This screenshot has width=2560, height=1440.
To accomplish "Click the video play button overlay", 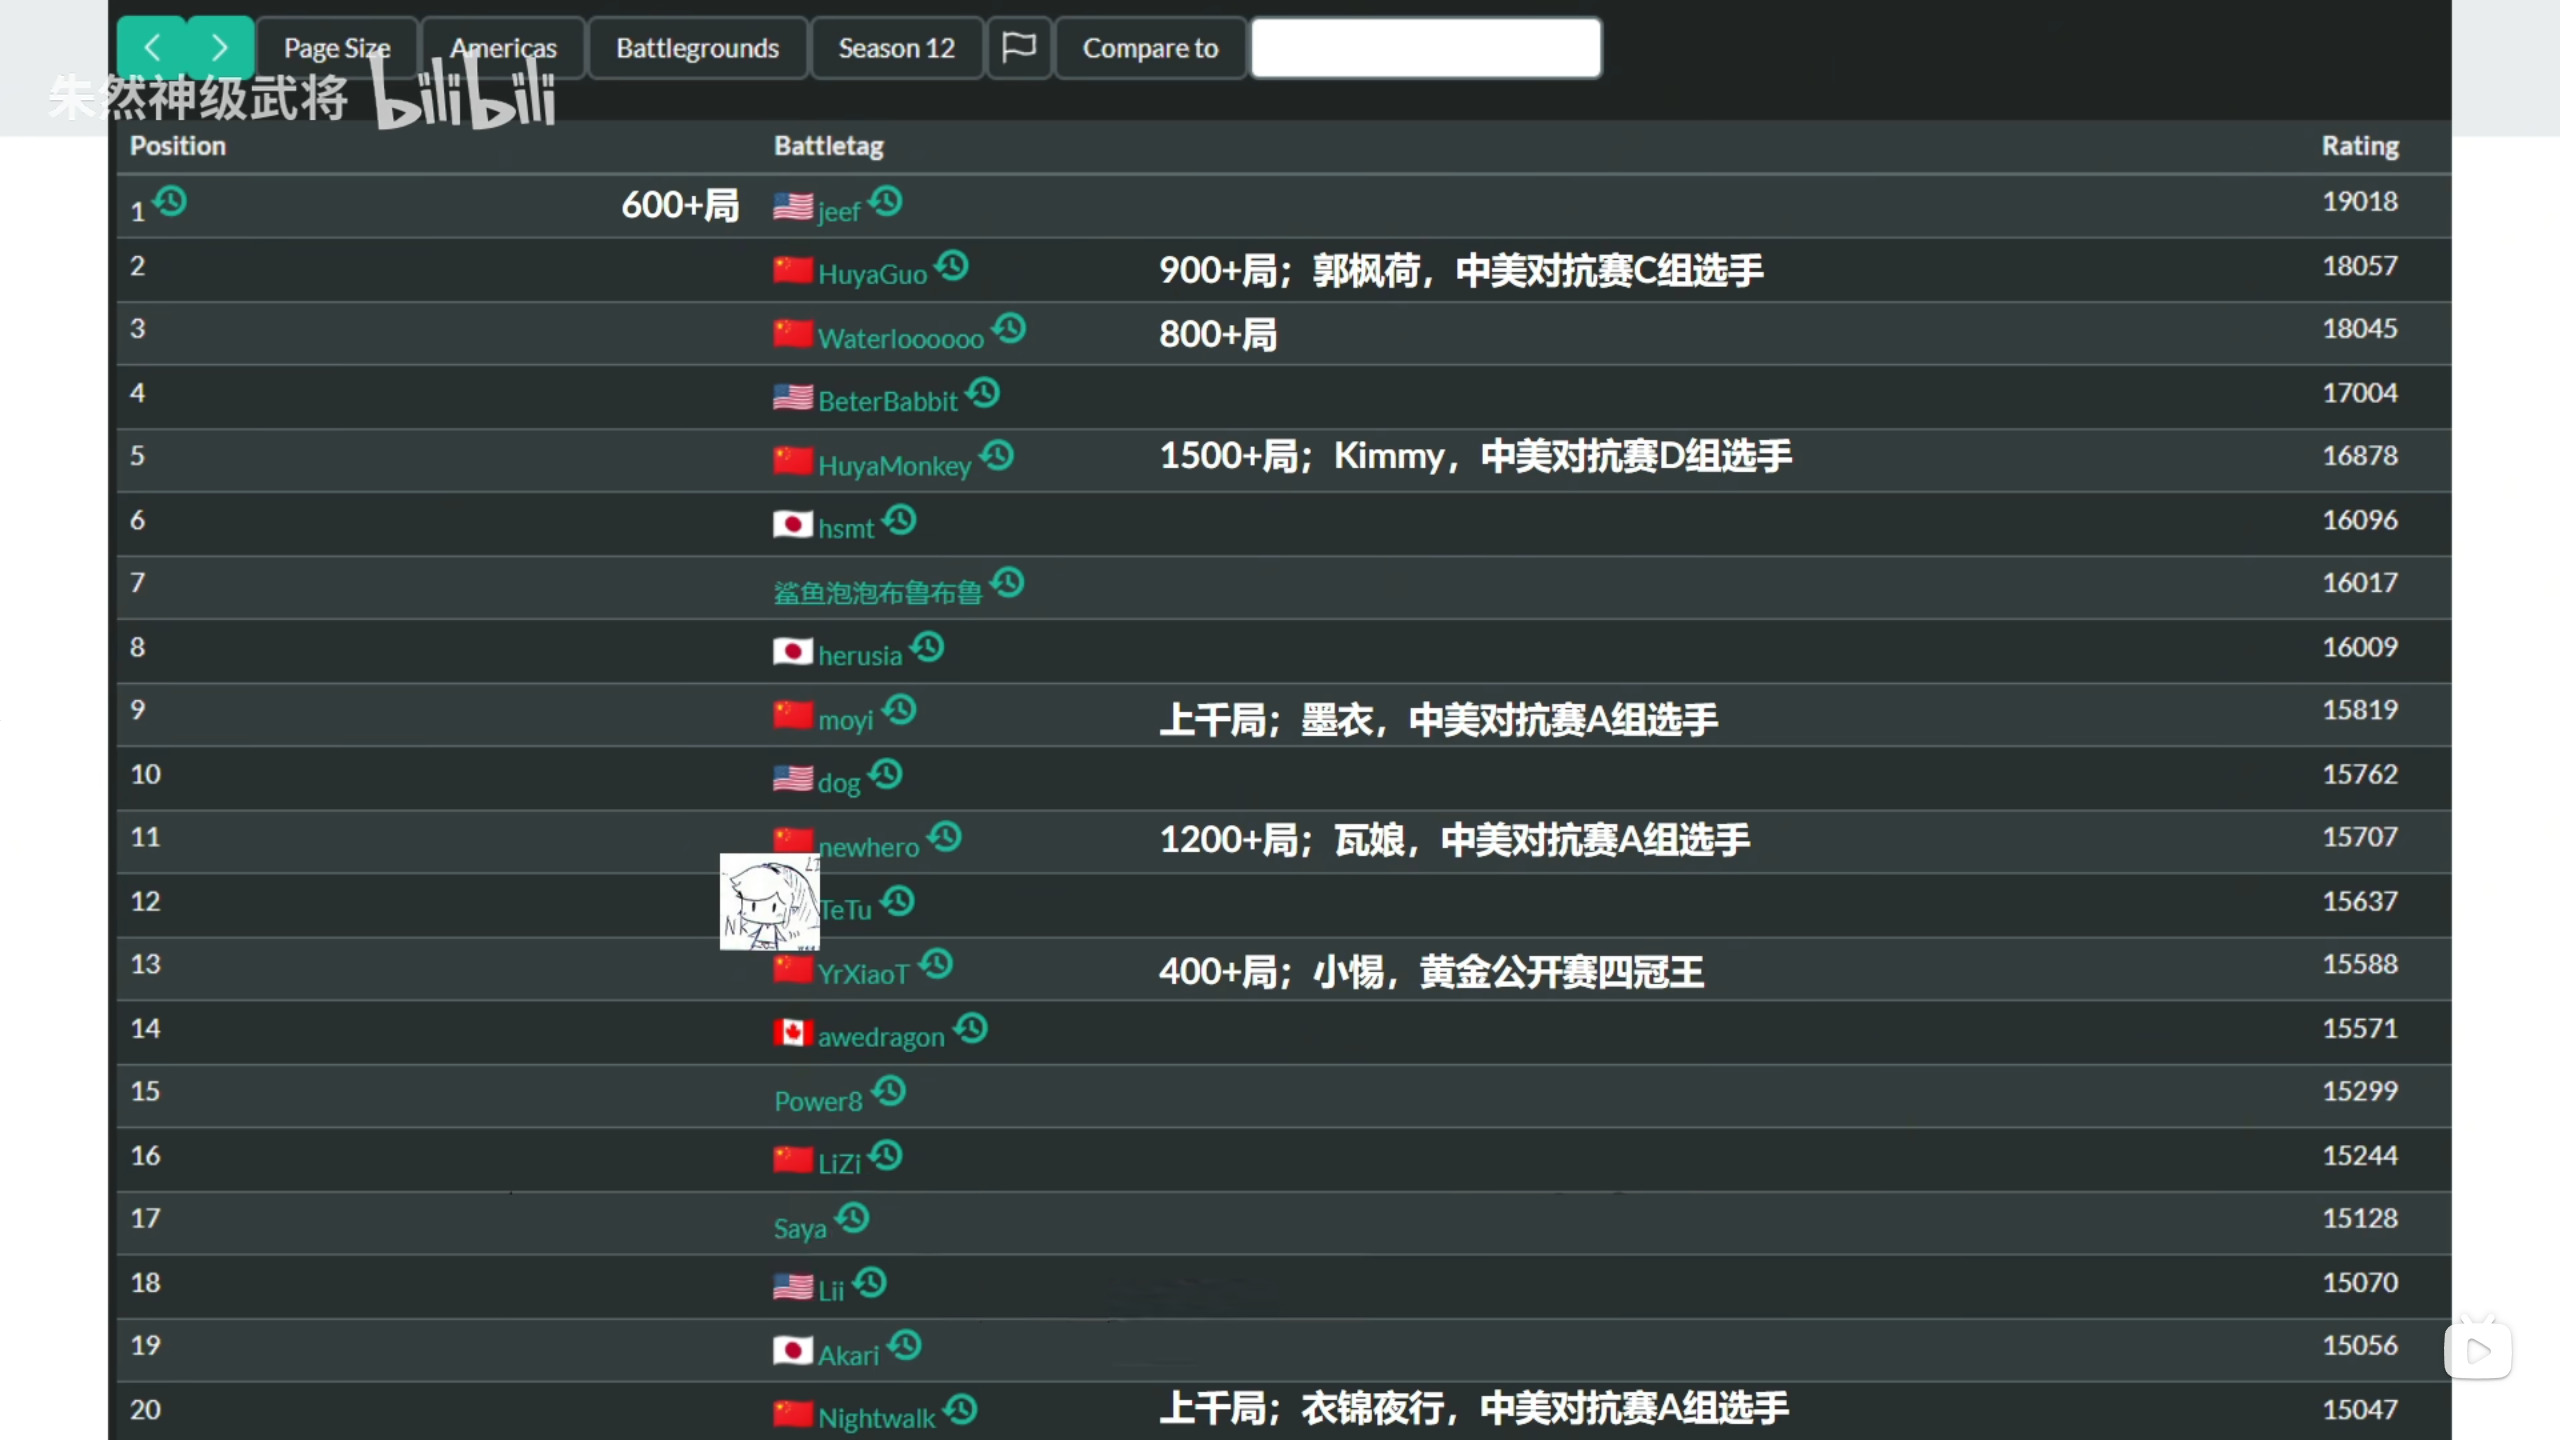I will (2477, 1352).
